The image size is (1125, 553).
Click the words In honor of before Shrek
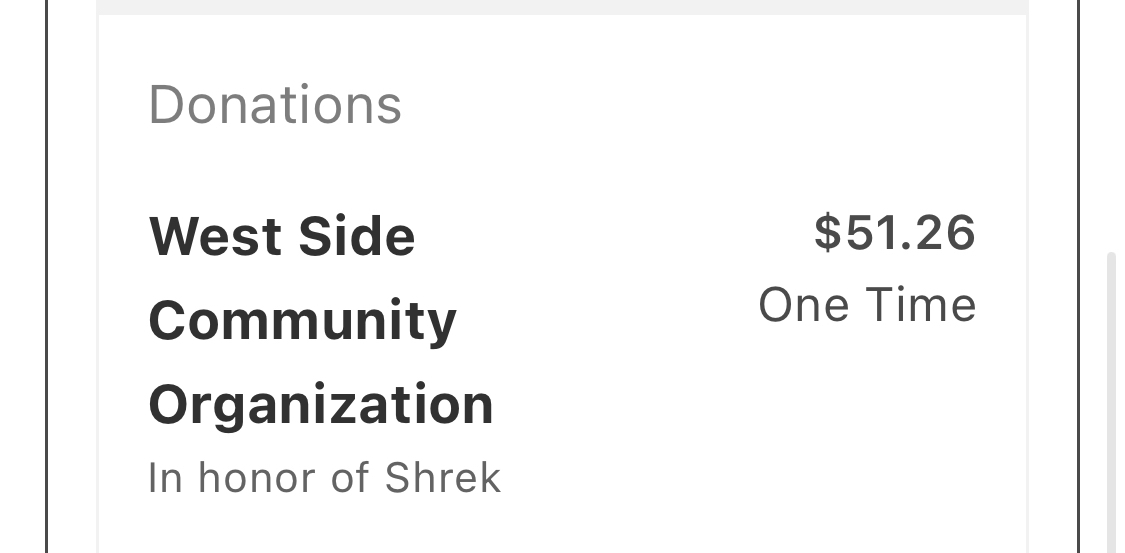pyautogui.click(x=258, y=478)
